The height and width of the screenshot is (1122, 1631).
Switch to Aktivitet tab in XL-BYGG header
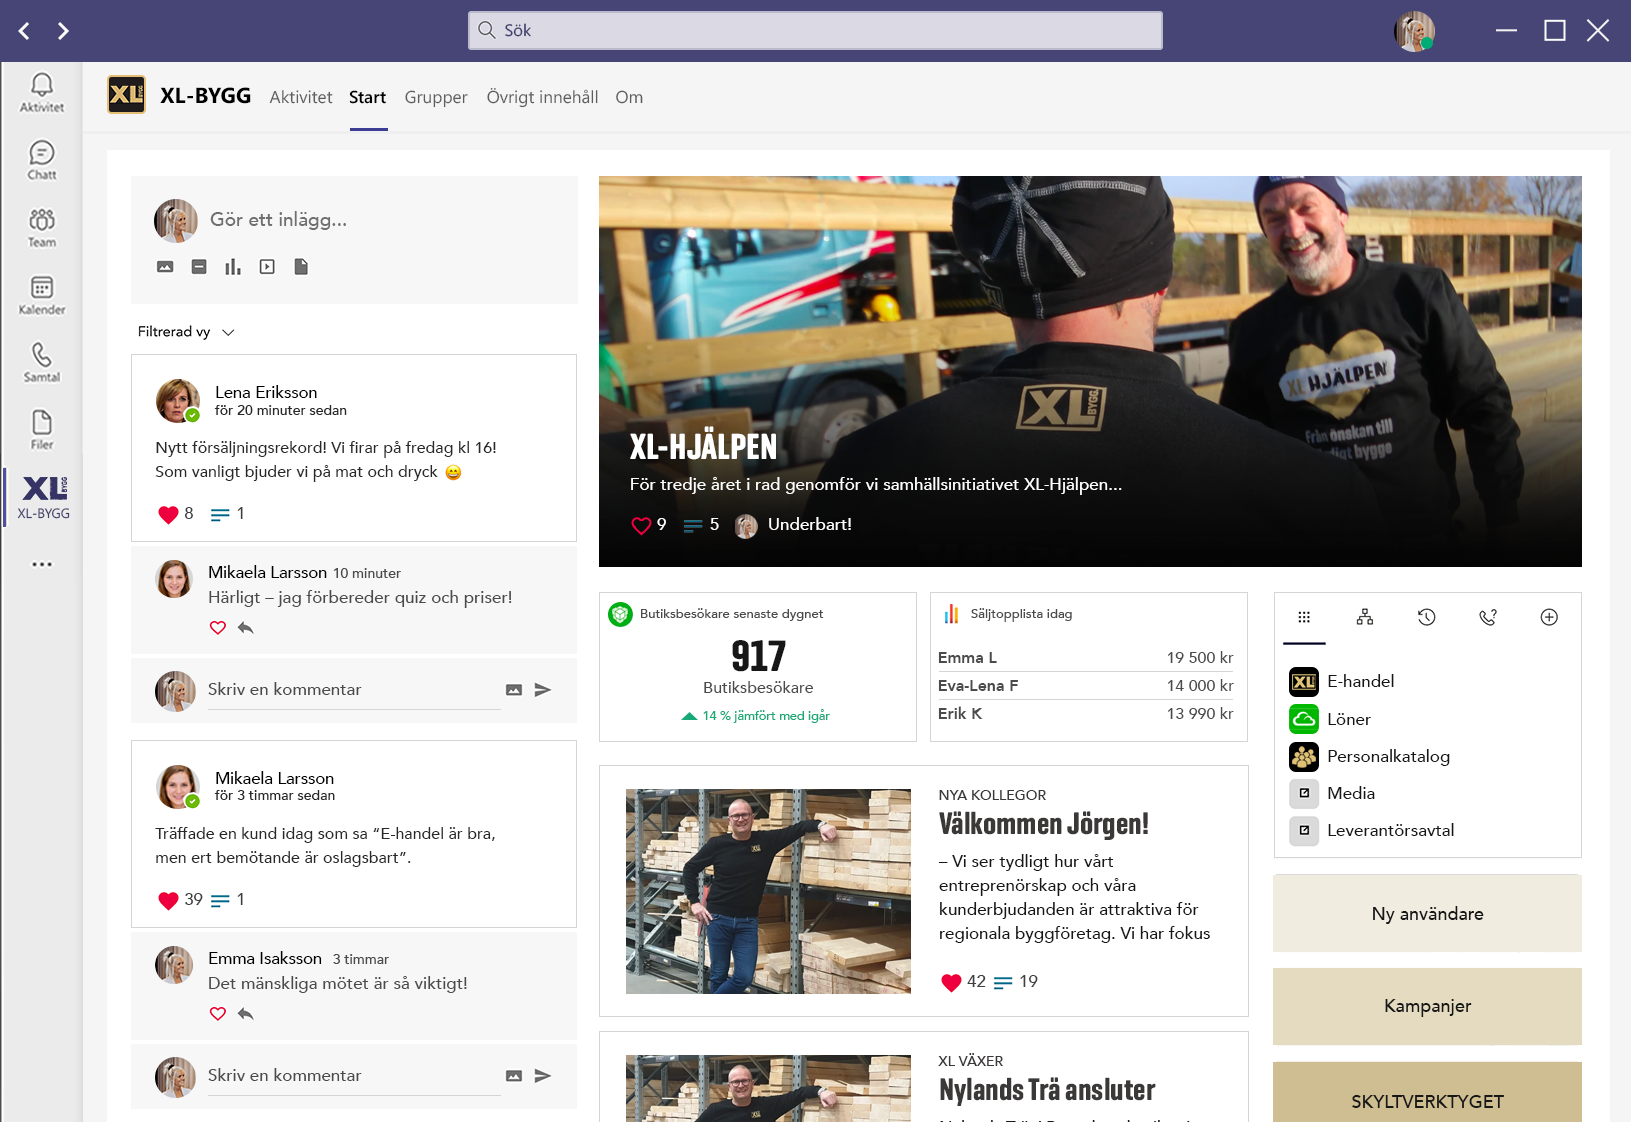(301, 97)
